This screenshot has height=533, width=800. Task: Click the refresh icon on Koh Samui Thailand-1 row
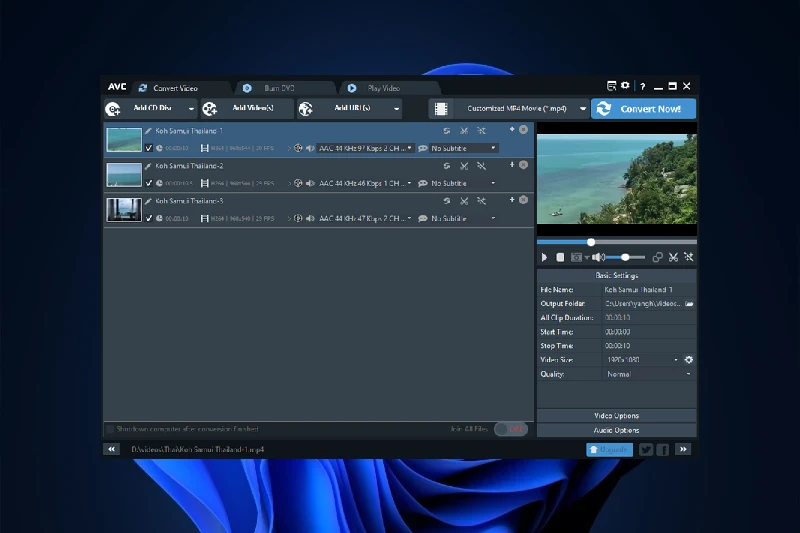(447, 131)
